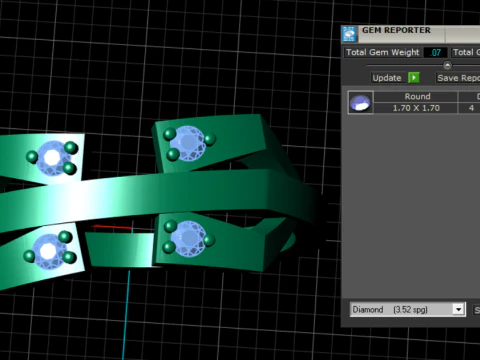The height and width of the screenshot is (360, 480).
Task: Select the lower-left round gem on the ring
Action: 49,251
